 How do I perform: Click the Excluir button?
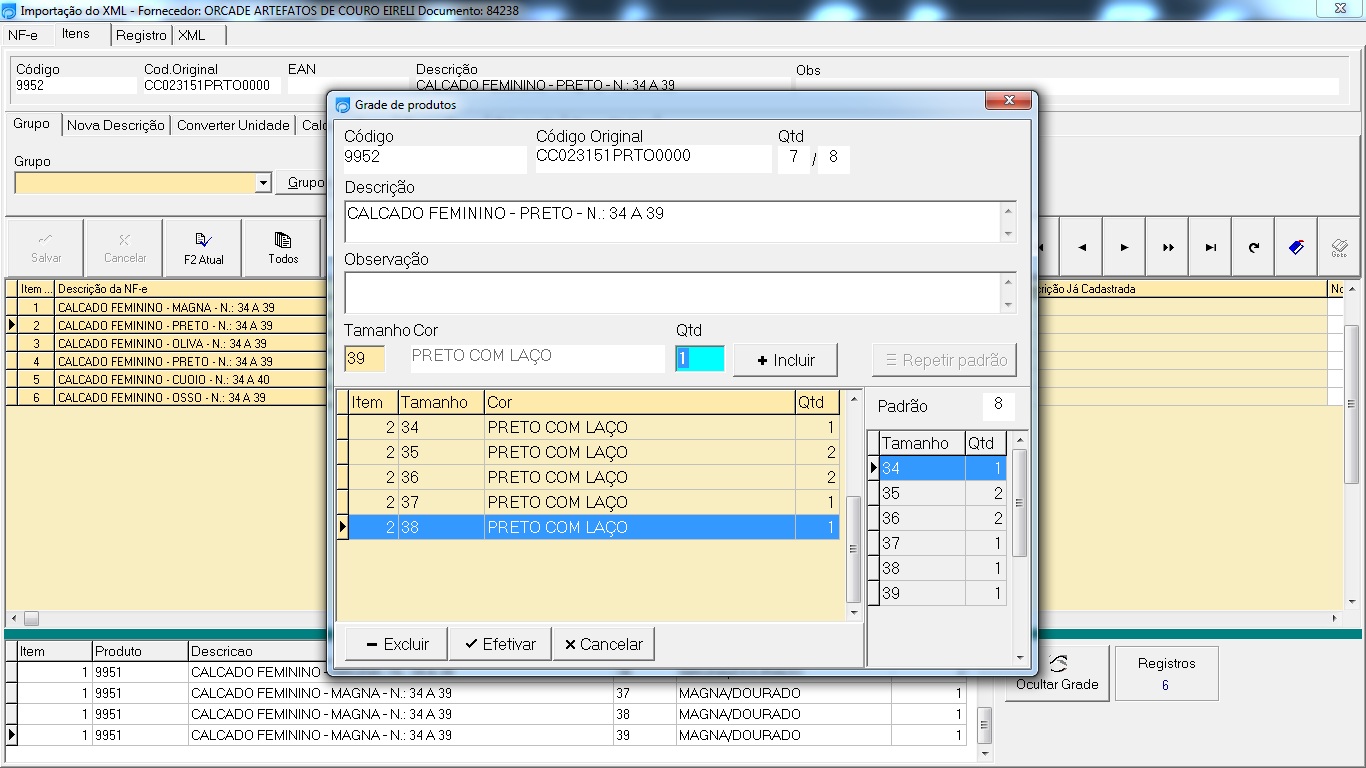[x=396, y=644]
